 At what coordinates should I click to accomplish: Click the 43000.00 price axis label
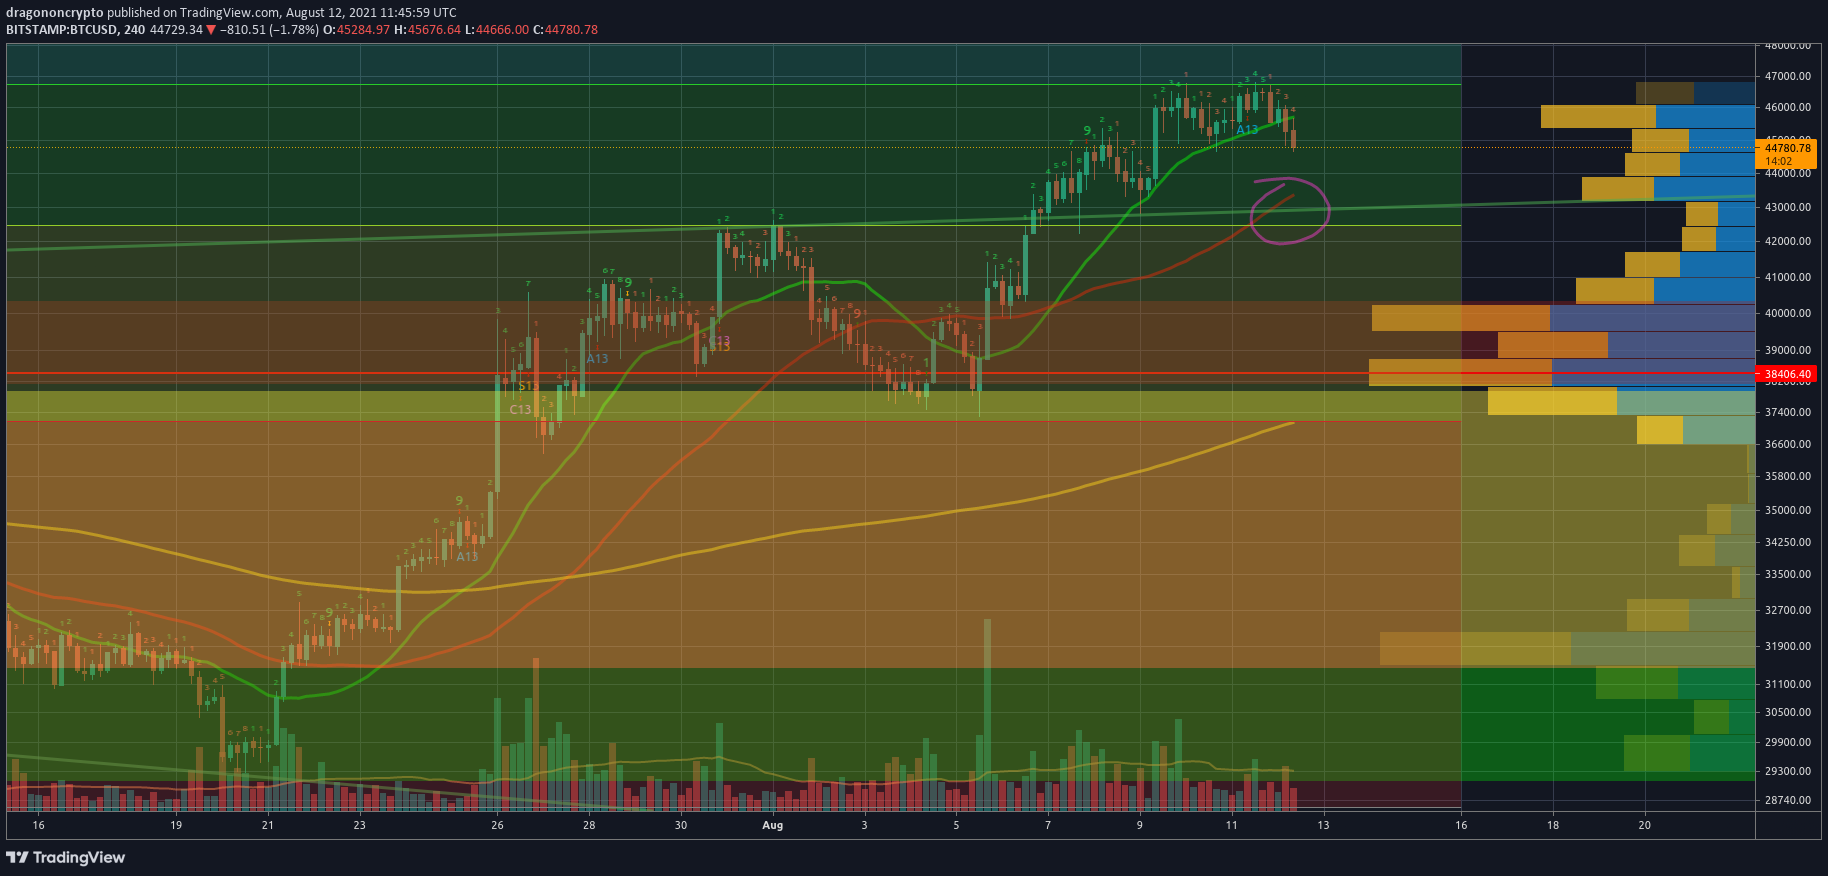point(1787,207)
